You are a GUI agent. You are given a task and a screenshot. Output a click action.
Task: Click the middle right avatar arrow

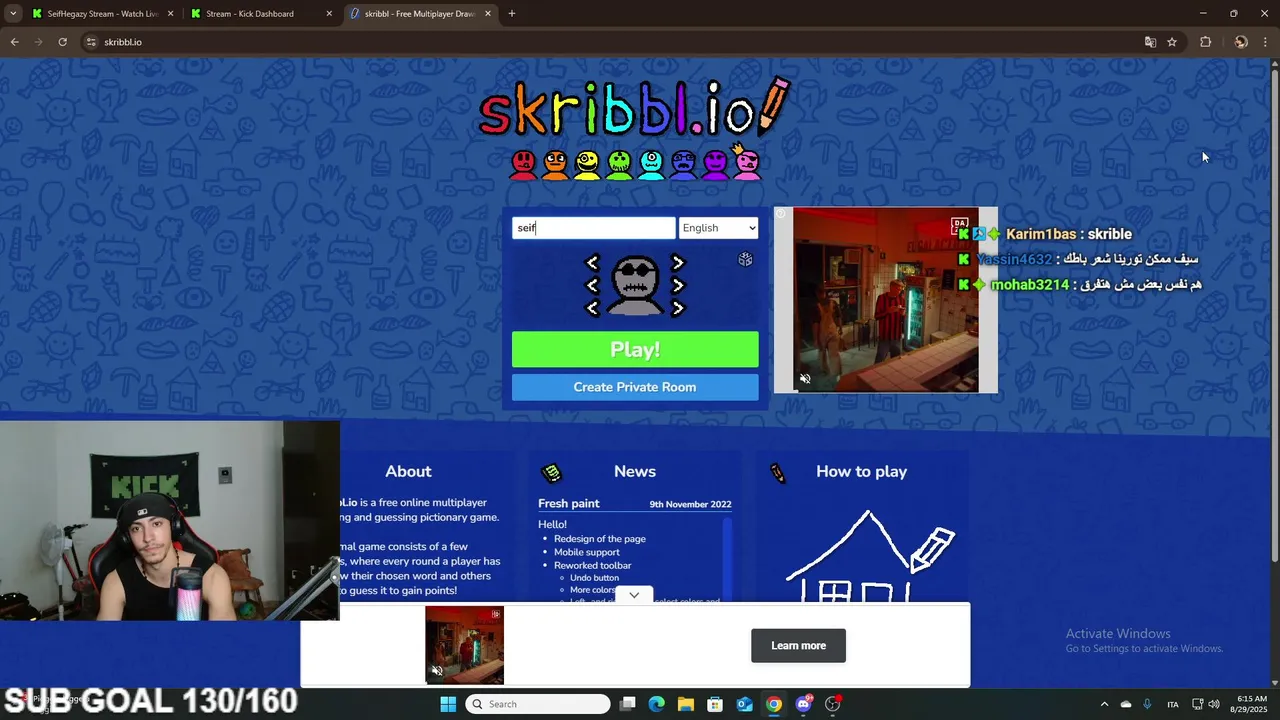678,285
